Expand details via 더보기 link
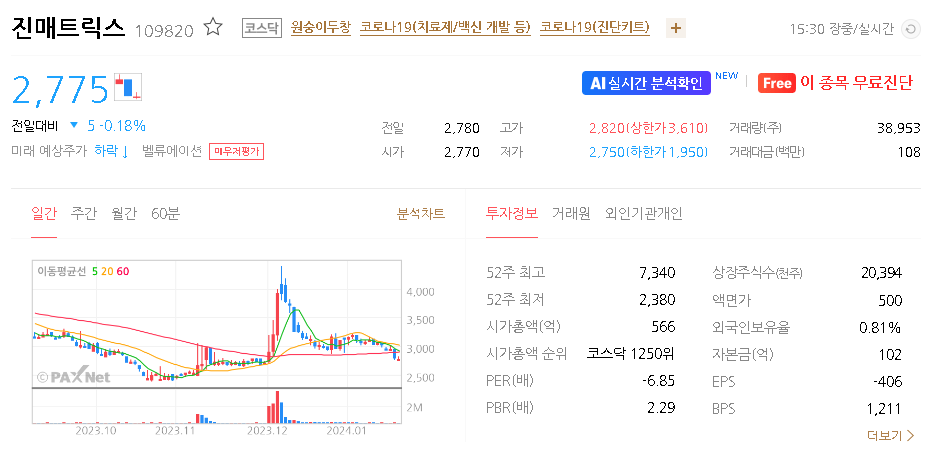934x451 pixels. 891,436
